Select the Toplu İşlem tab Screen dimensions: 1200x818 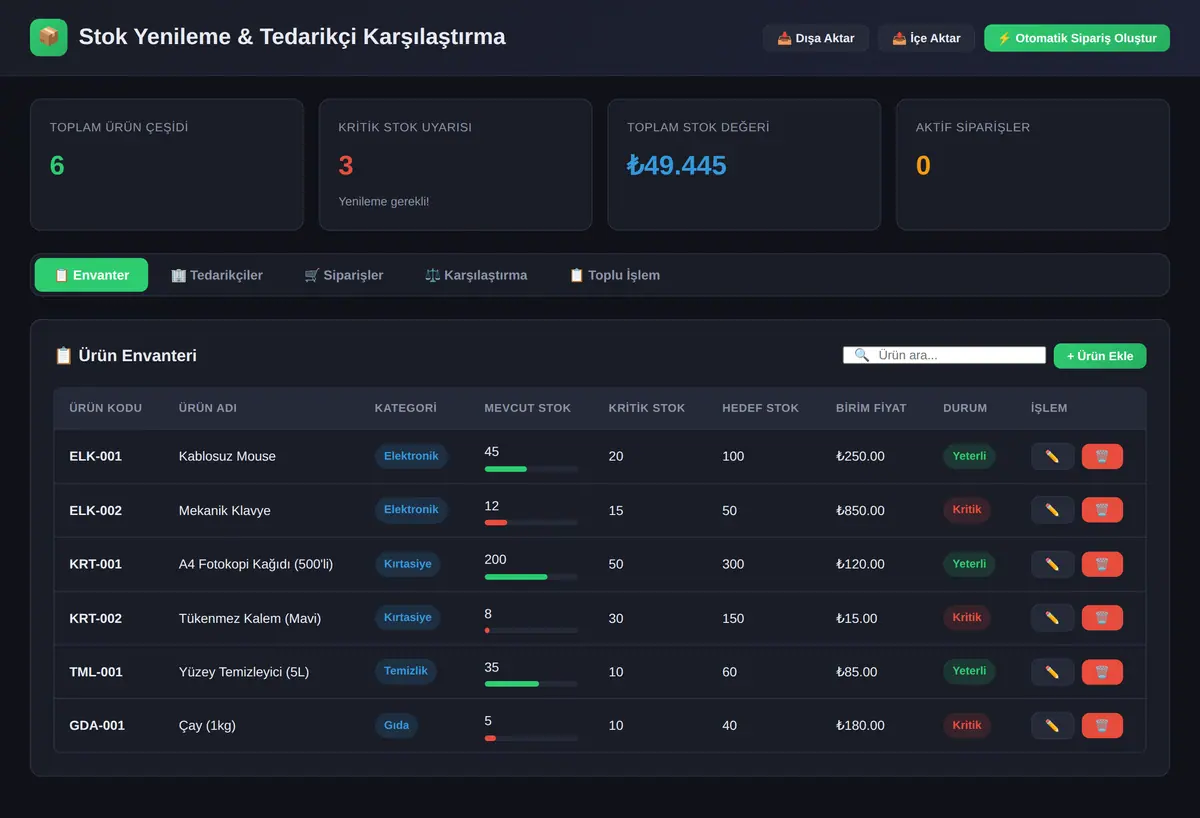click(x=614, y=275)
